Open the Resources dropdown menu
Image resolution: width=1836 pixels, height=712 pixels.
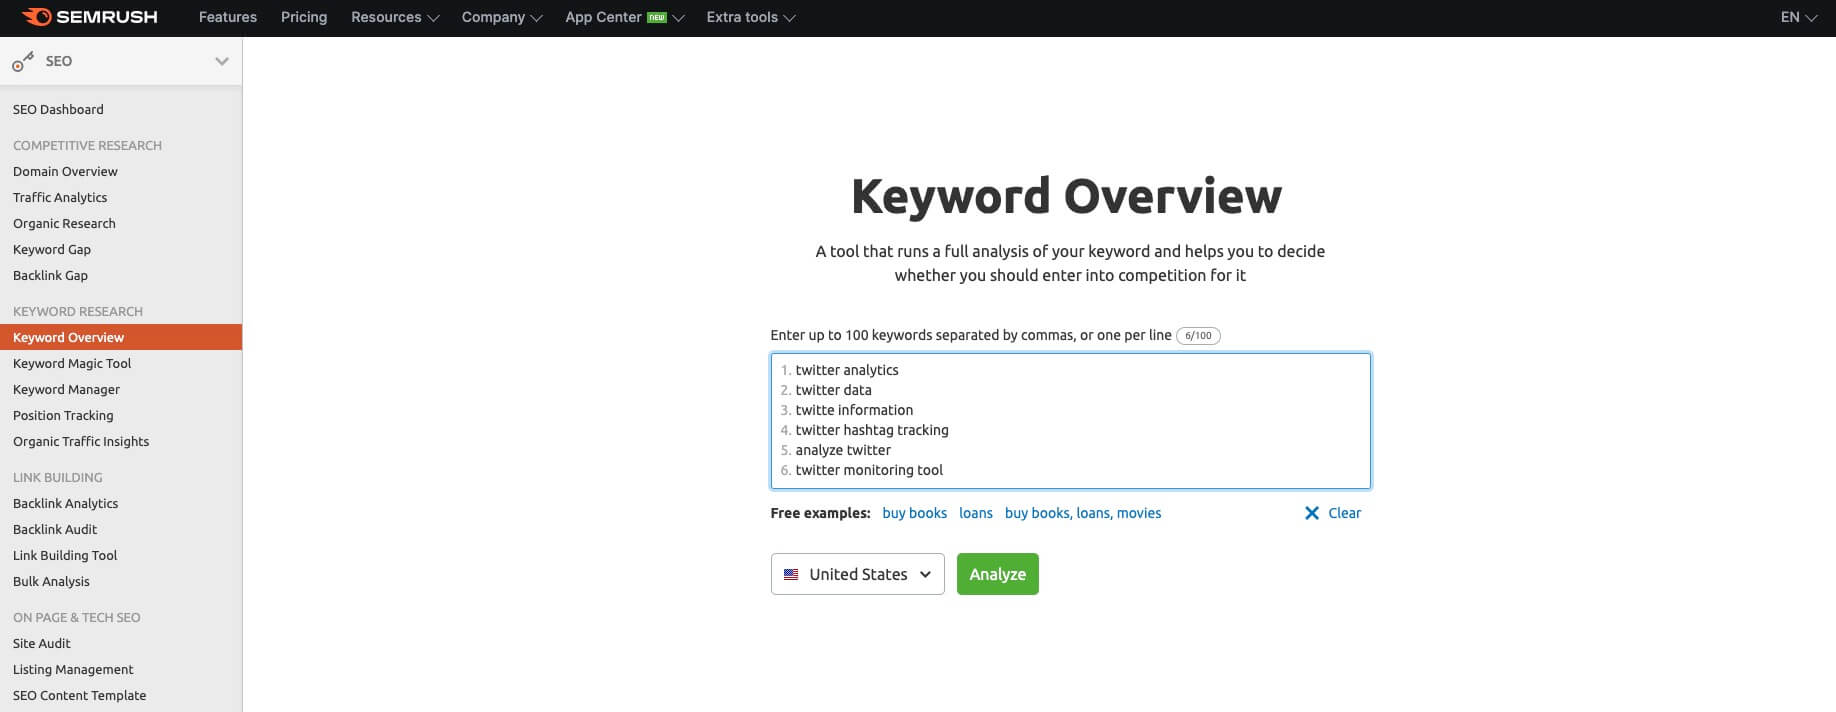[395, 17]
